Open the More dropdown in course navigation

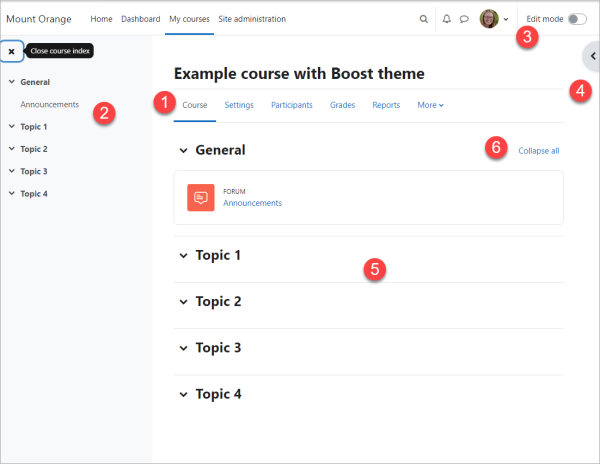[x=430, y=105]
